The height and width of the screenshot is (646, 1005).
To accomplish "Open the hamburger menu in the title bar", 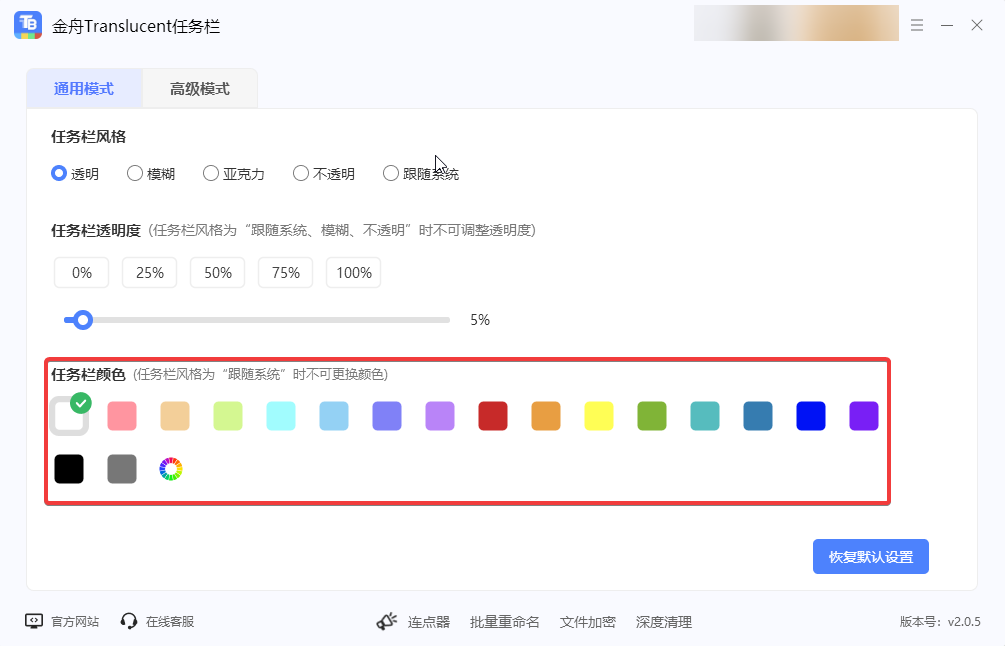I will 917,25.
